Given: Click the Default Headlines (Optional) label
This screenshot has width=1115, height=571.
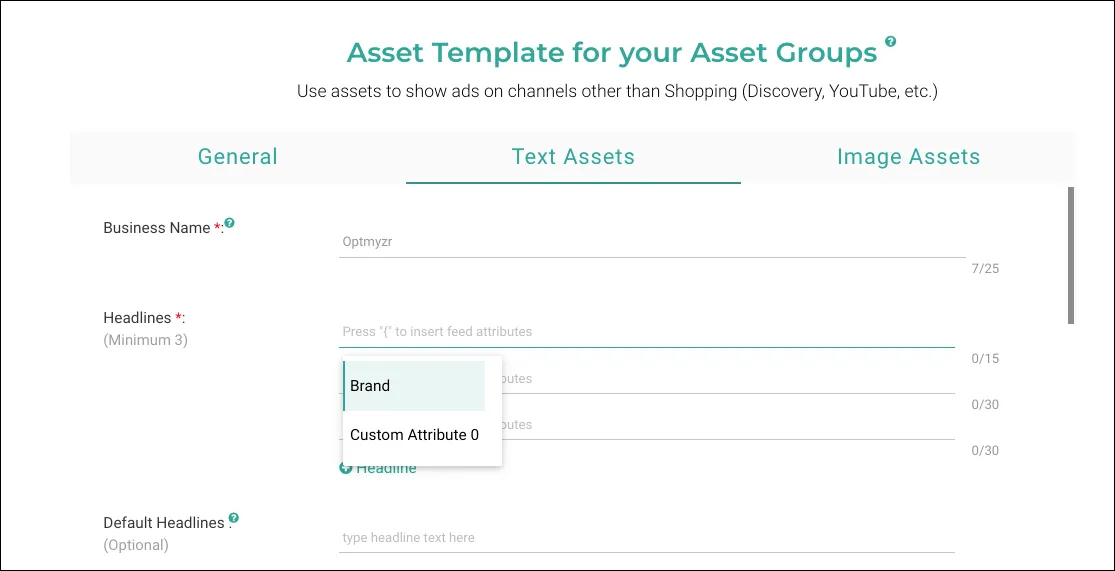Looking at the screenshot, I should click(165, 533).
